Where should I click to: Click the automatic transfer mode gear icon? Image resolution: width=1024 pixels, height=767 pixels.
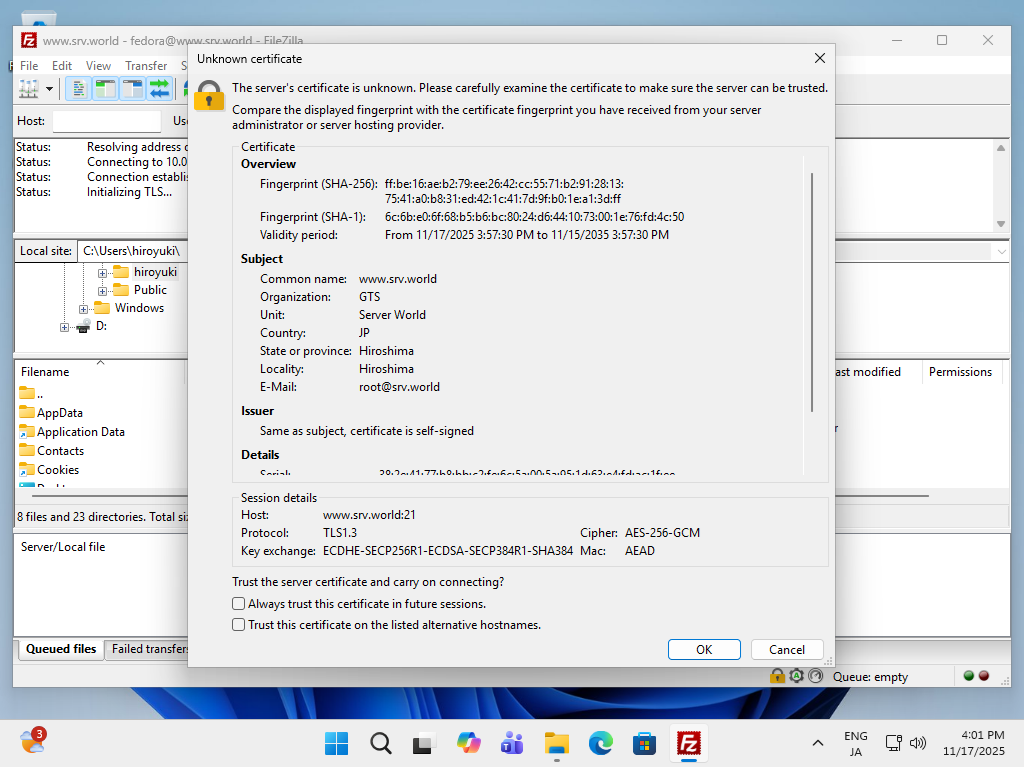[796, 676]
